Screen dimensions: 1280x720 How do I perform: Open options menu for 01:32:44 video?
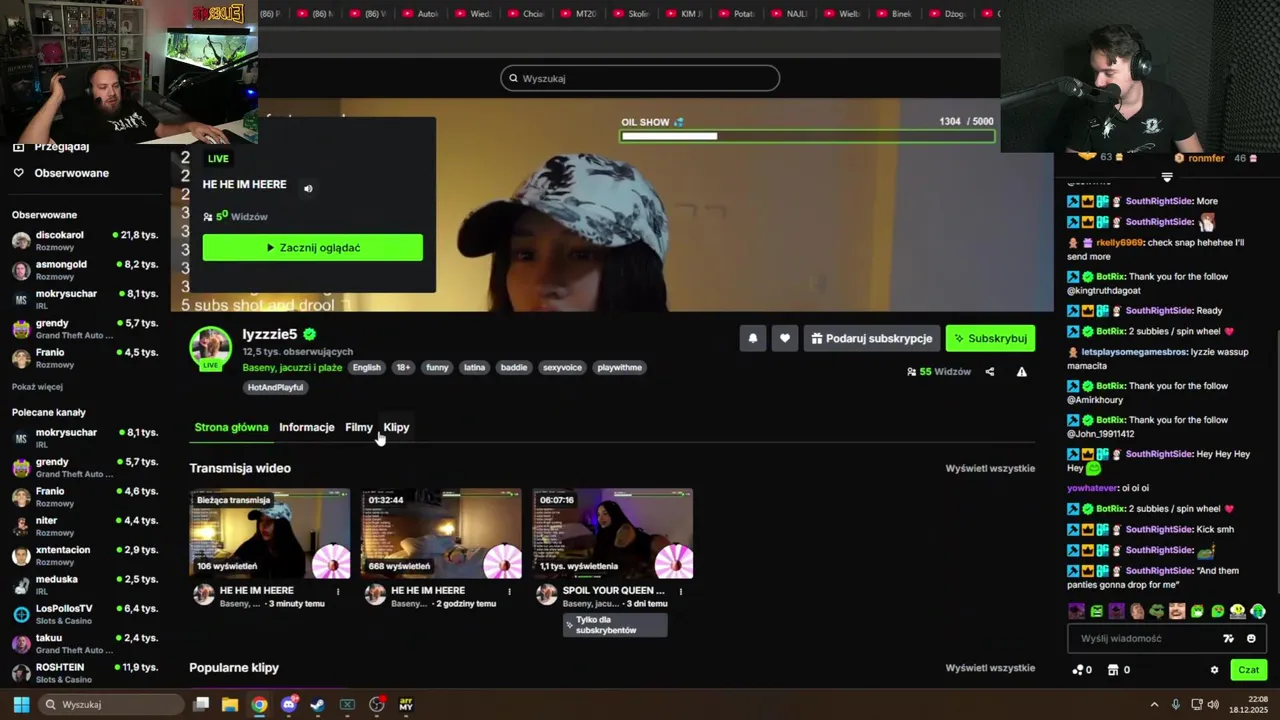(509, 592)
